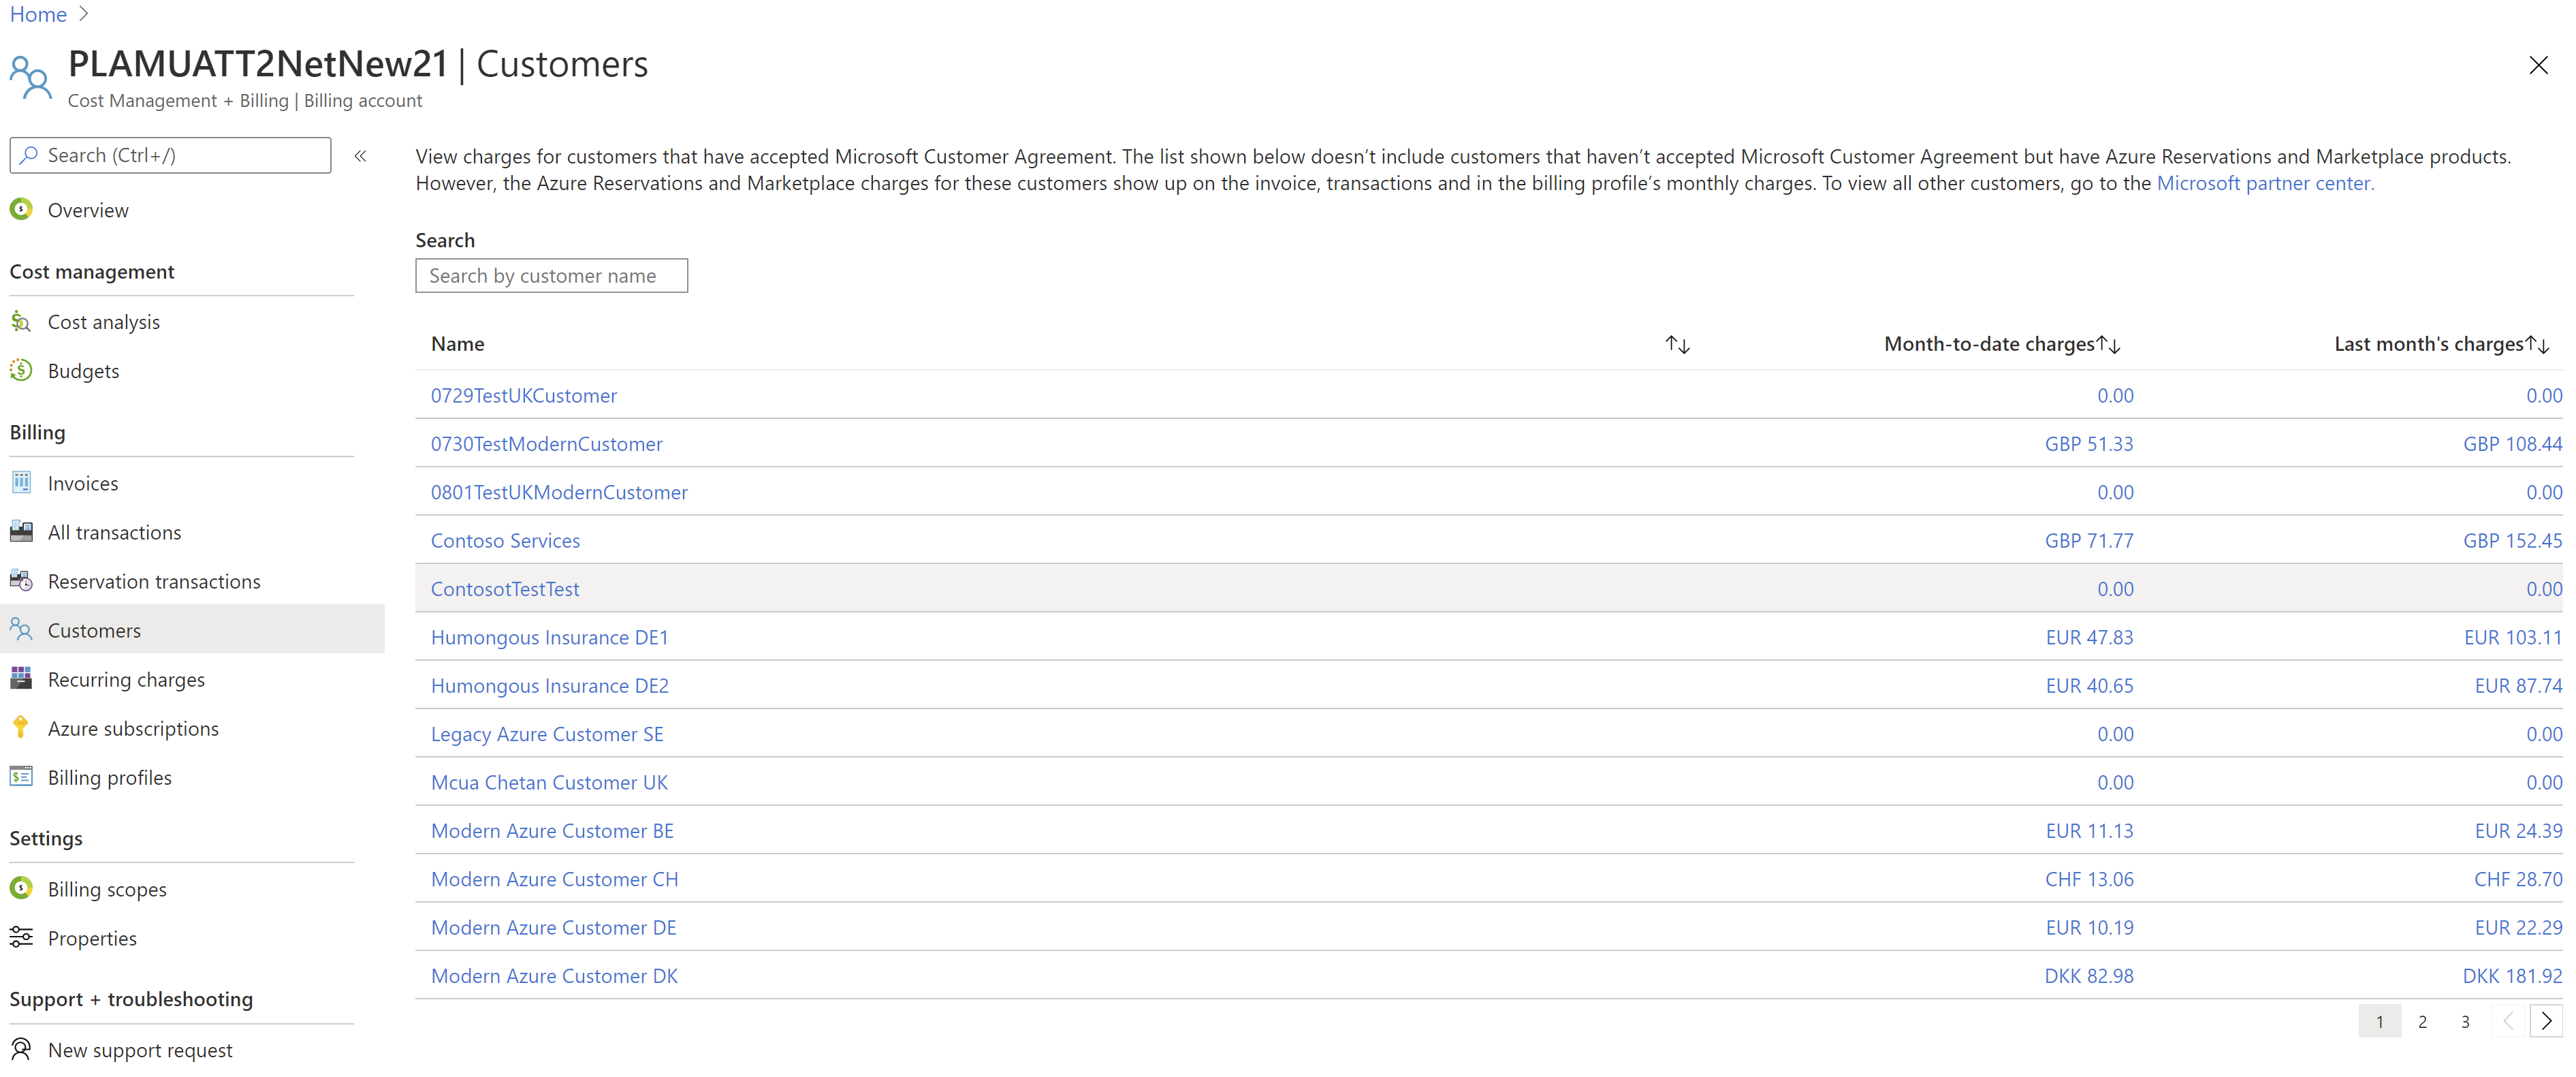The width and height of the screenshot is (2576, 1077).
Task: Click the Reservation transactions icon
Action: (x=21, y=581)
